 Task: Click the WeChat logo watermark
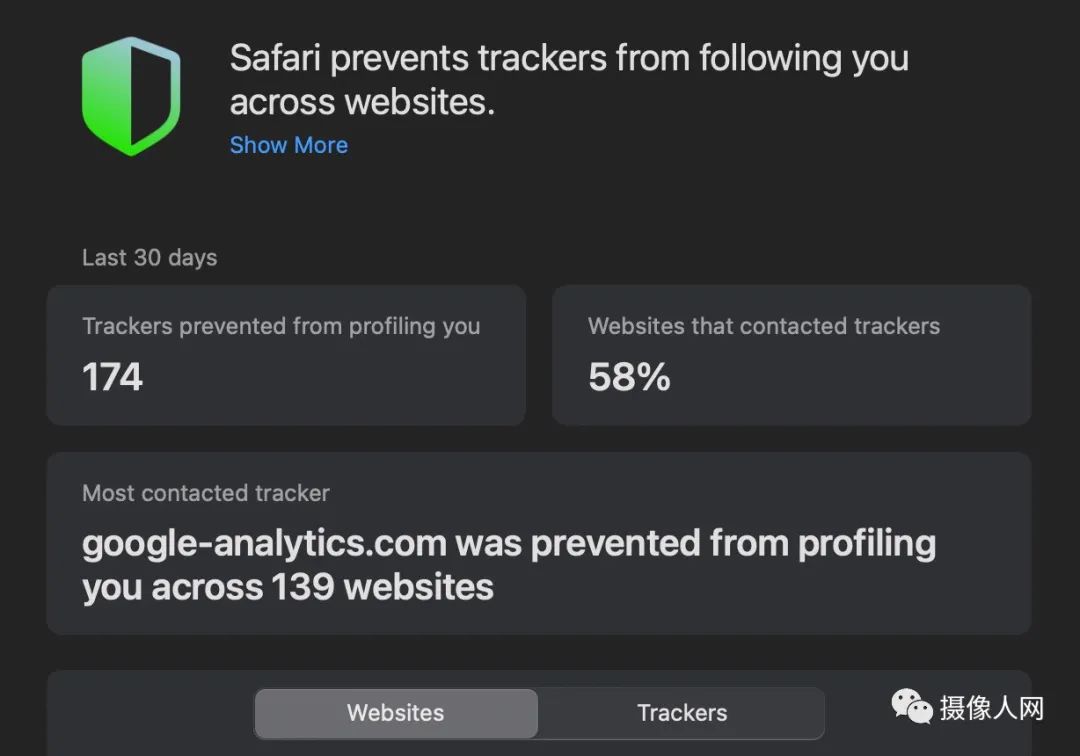click(x=911, y=706)
